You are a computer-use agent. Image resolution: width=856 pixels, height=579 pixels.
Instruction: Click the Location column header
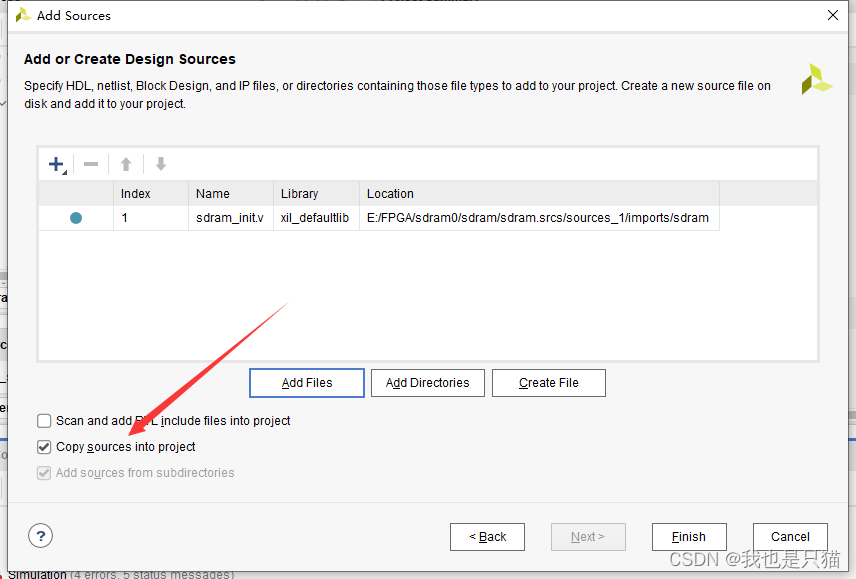pyautogui.click(x=539, y=194)
